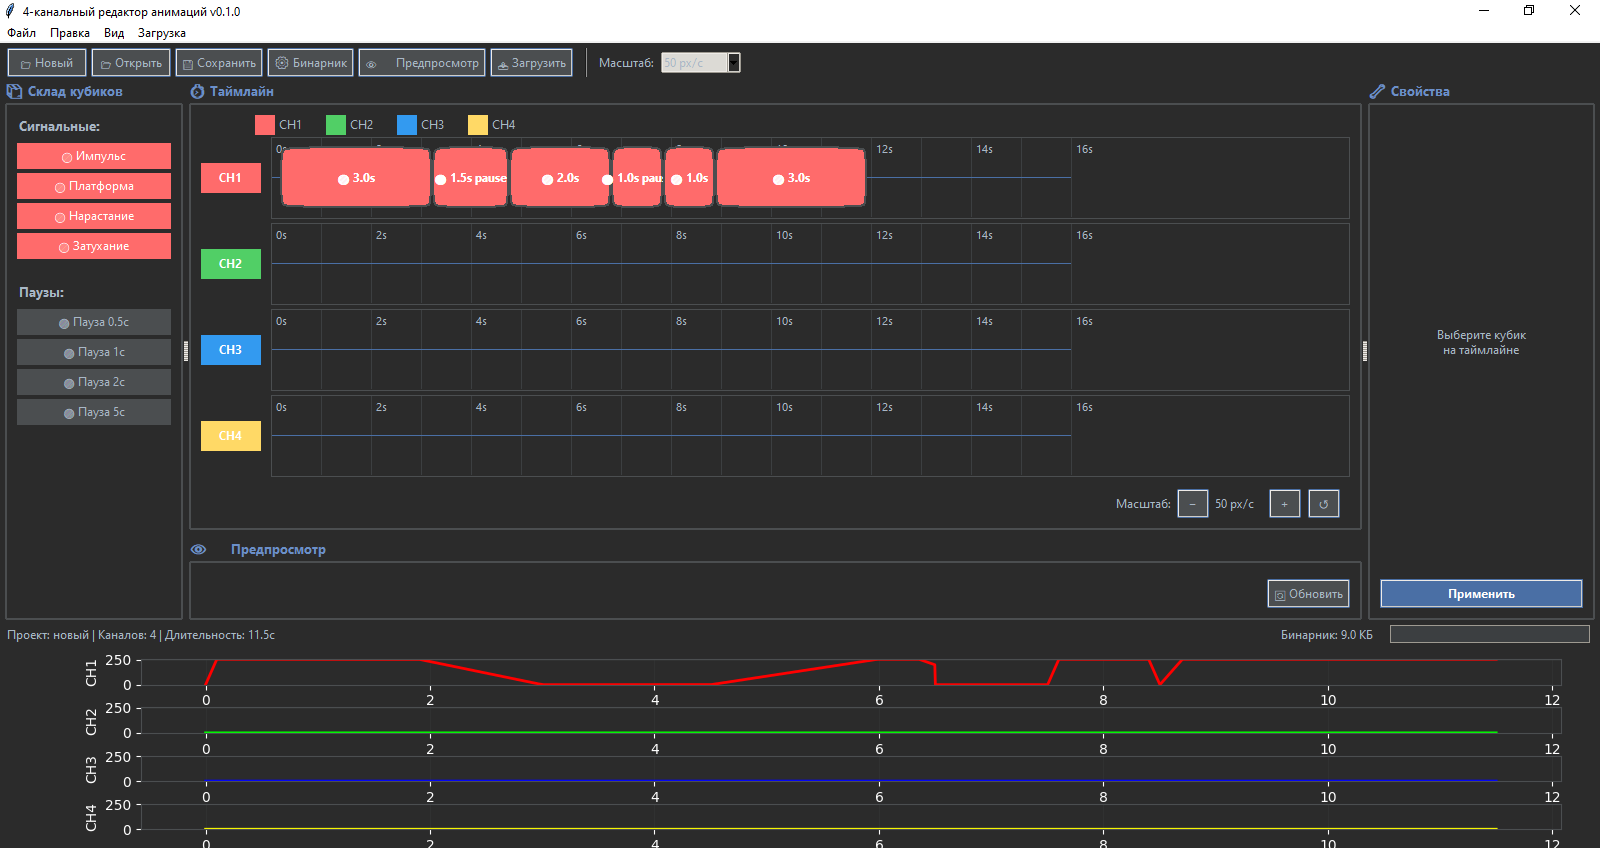This screenshot has width=1600, height=848.
Task: Open the Масштаб dropdown in toolbar
Action: 734,63
